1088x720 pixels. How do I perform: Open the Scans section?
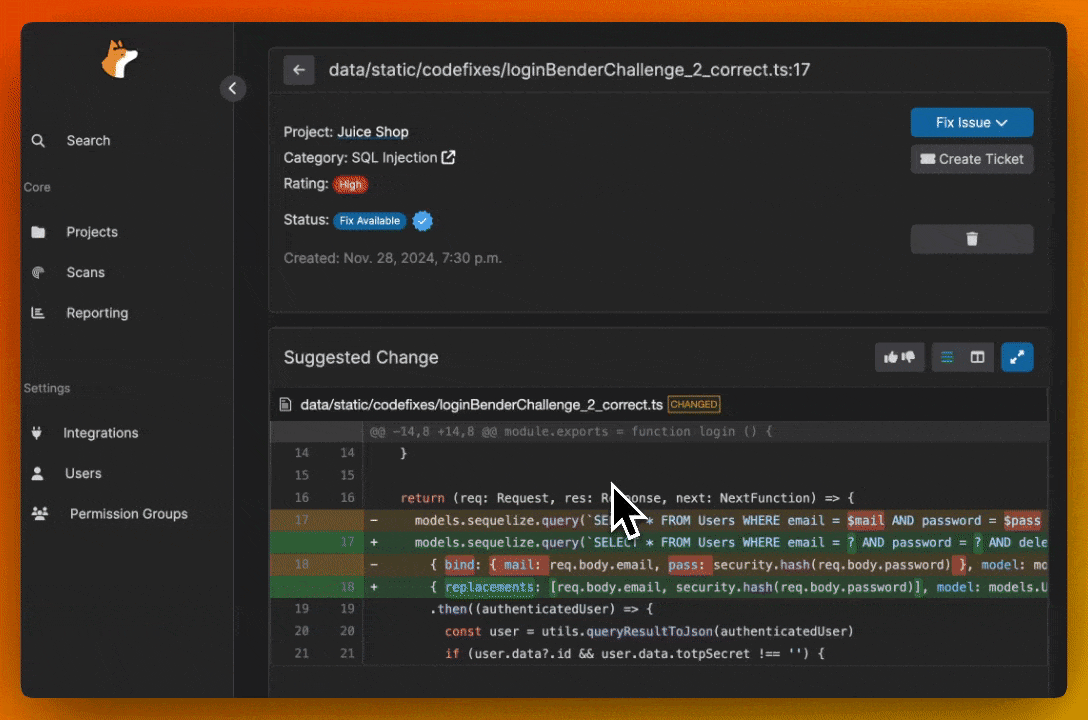(x=85, y=272)
